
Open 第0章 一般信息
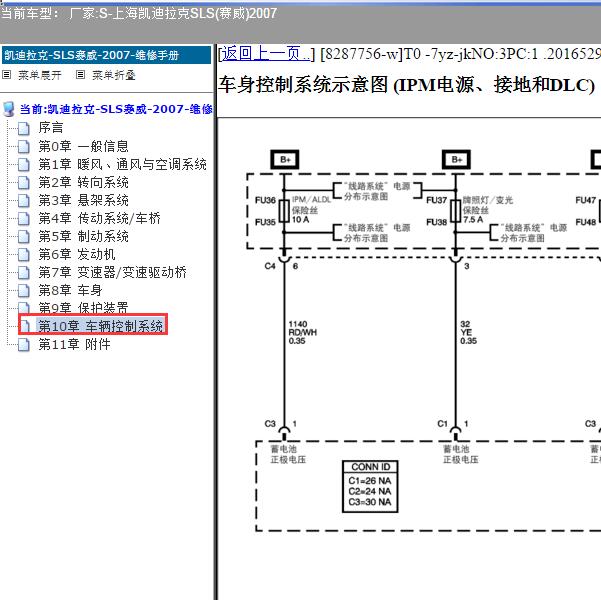(x=83, y=146)
